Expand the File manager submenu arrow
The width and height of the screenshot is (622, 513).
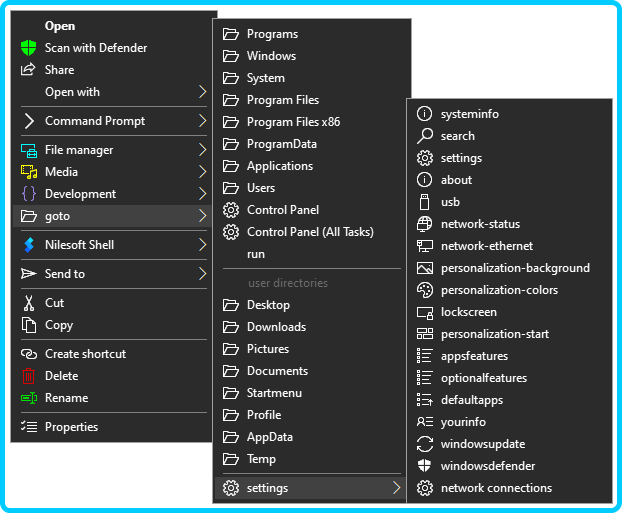coord(203,150)
